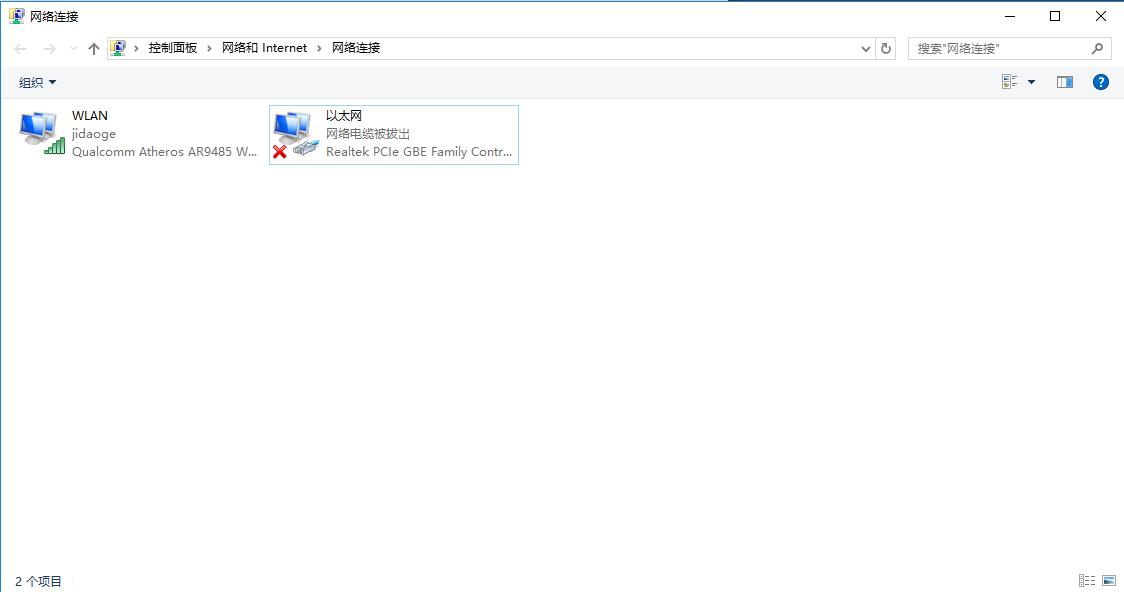Viewport: 1124px width, 592px height.
Task: Click the refresh icon in the address bar
Action: 887,47
